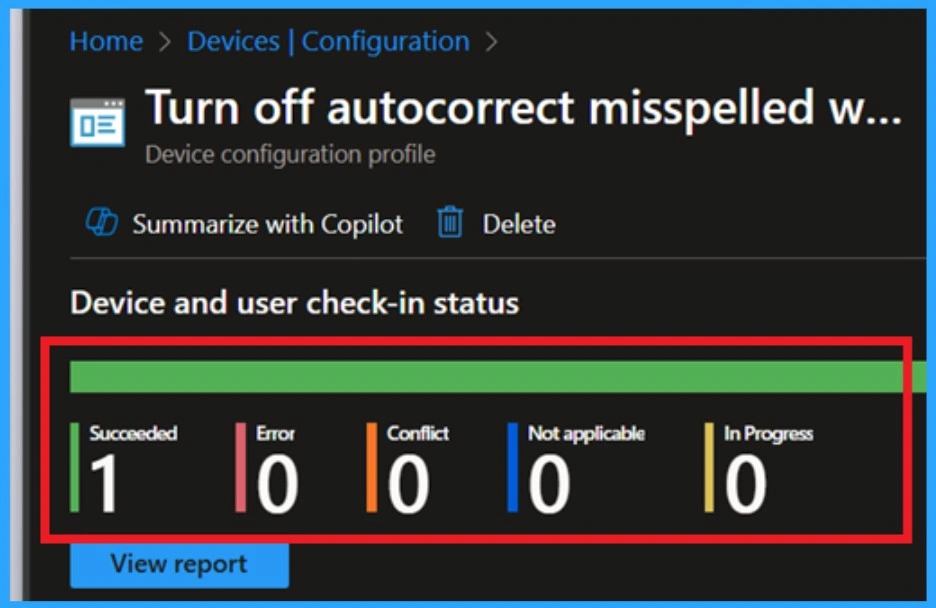This screenshot has height=608, width=936.
Task: Select the Error count value
Action: (277, 485)
